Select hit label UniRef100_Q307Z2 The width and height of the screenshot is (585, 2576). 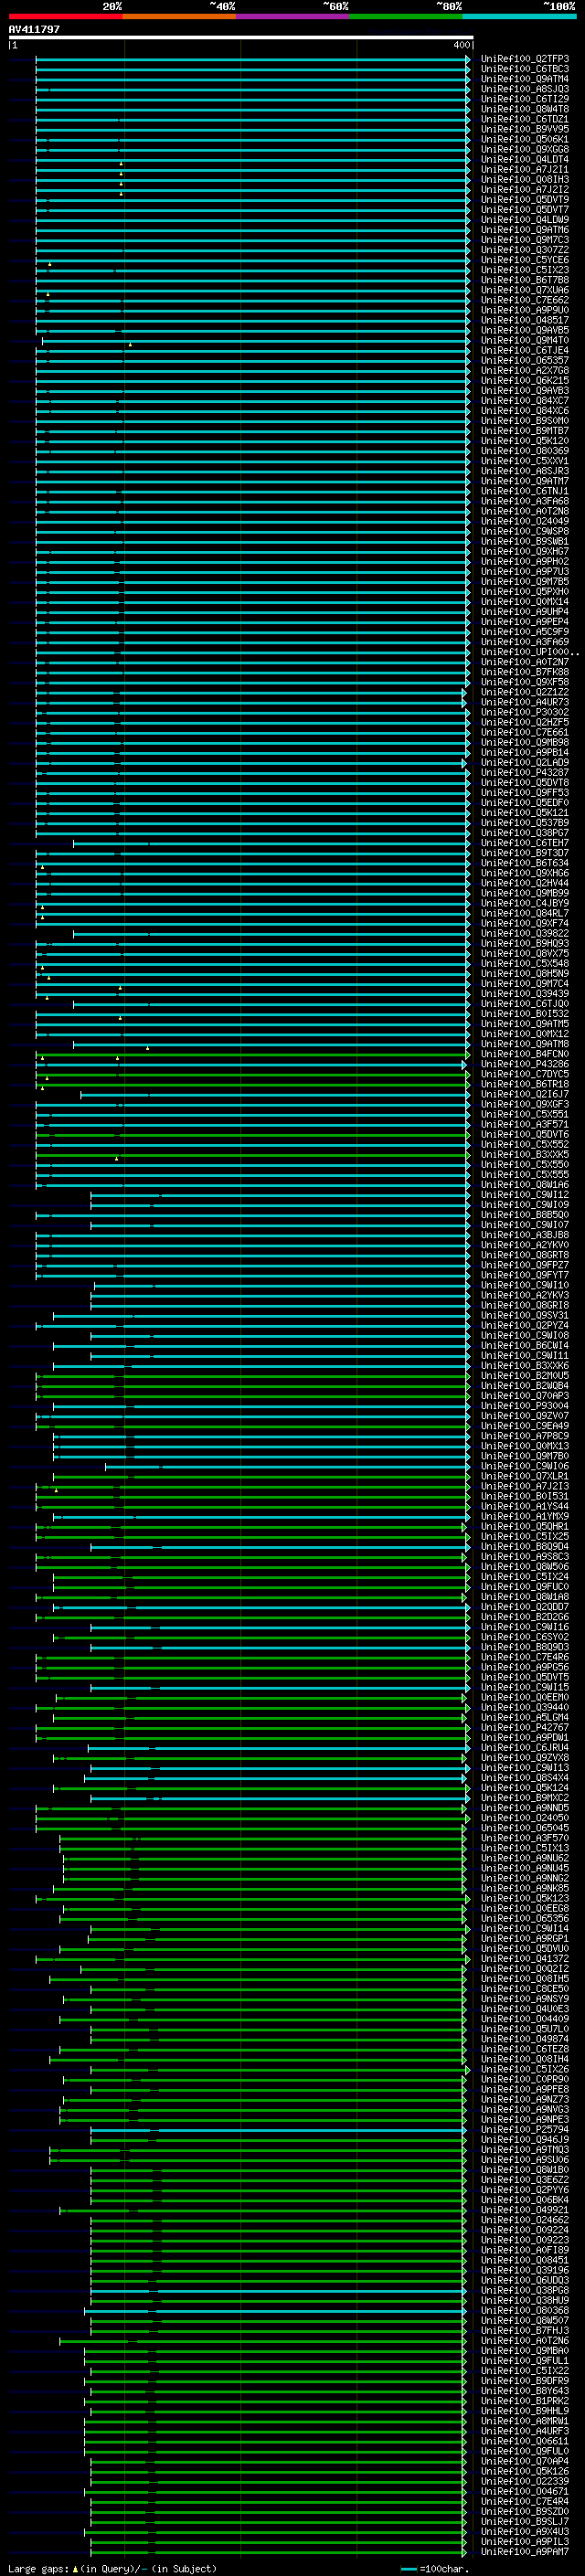pos(525,250)
